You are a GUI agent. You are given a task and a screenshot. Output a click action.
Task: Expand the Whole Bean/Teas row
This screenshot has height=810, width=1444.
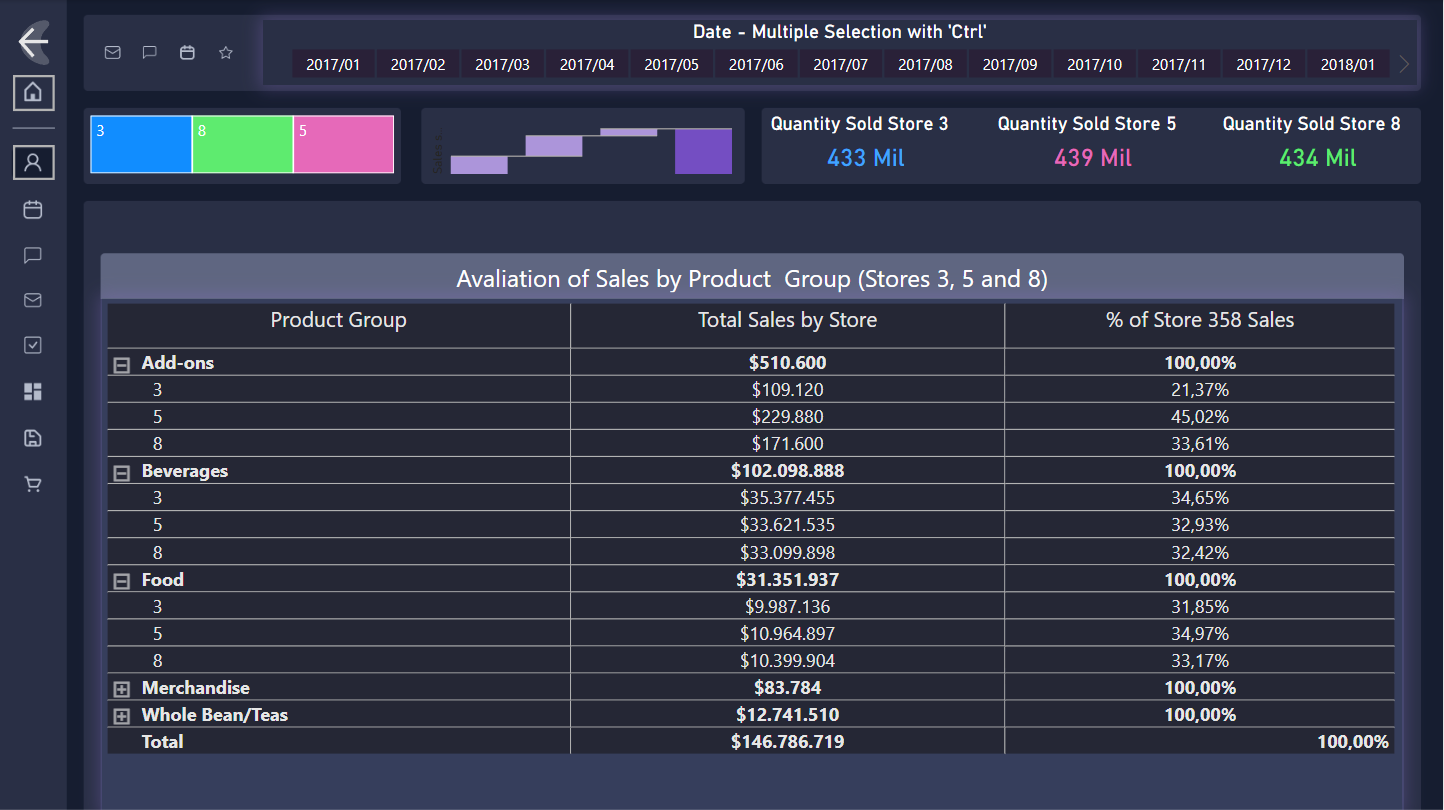pyautogui.click(x=122, y=716)
